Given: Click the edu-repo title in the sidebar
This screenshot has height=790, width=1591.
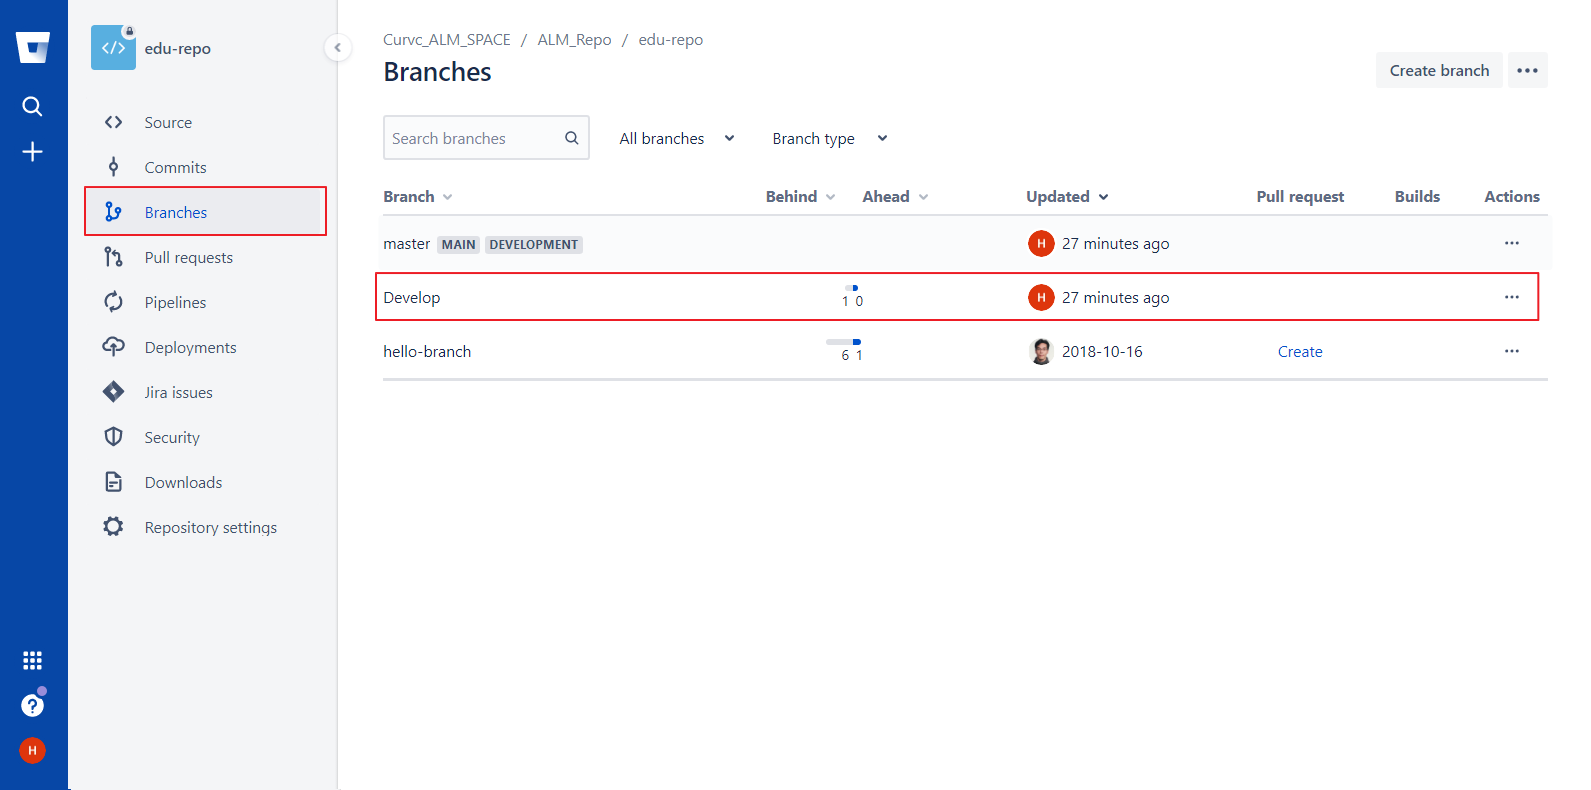Looking at the screenshot, I should coord(178,49).
